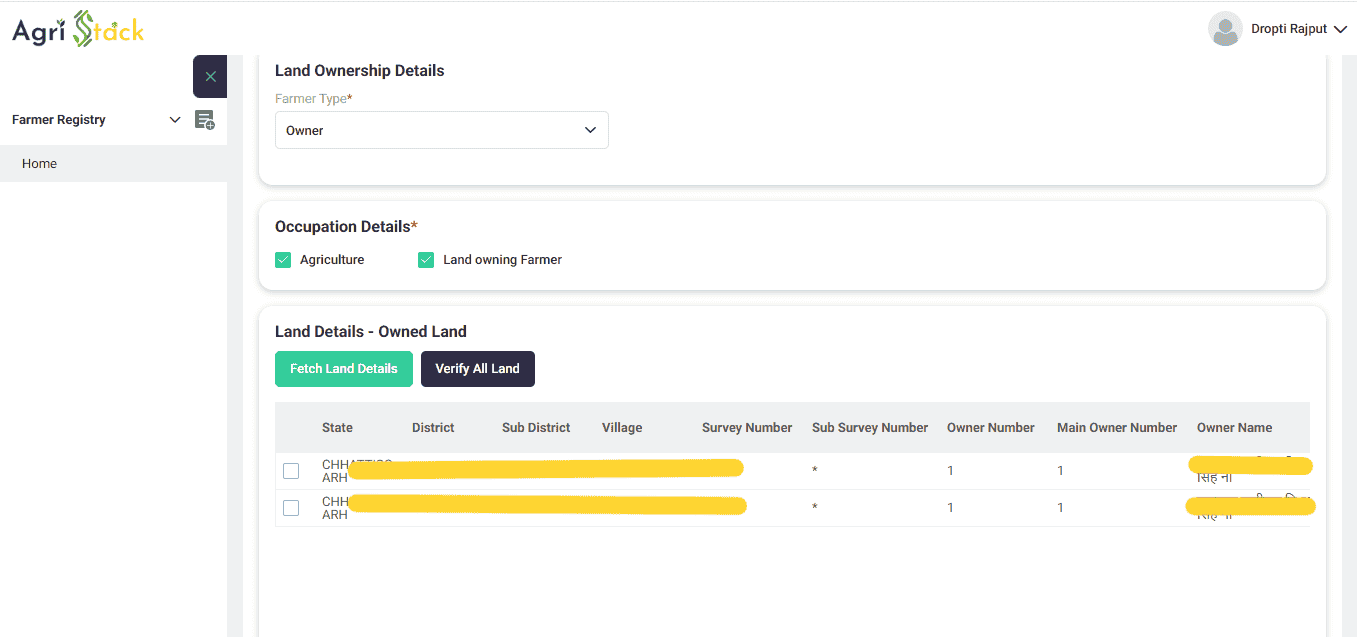Click the Owner Name column header

pyautogui.click(x=1234, y=428)
